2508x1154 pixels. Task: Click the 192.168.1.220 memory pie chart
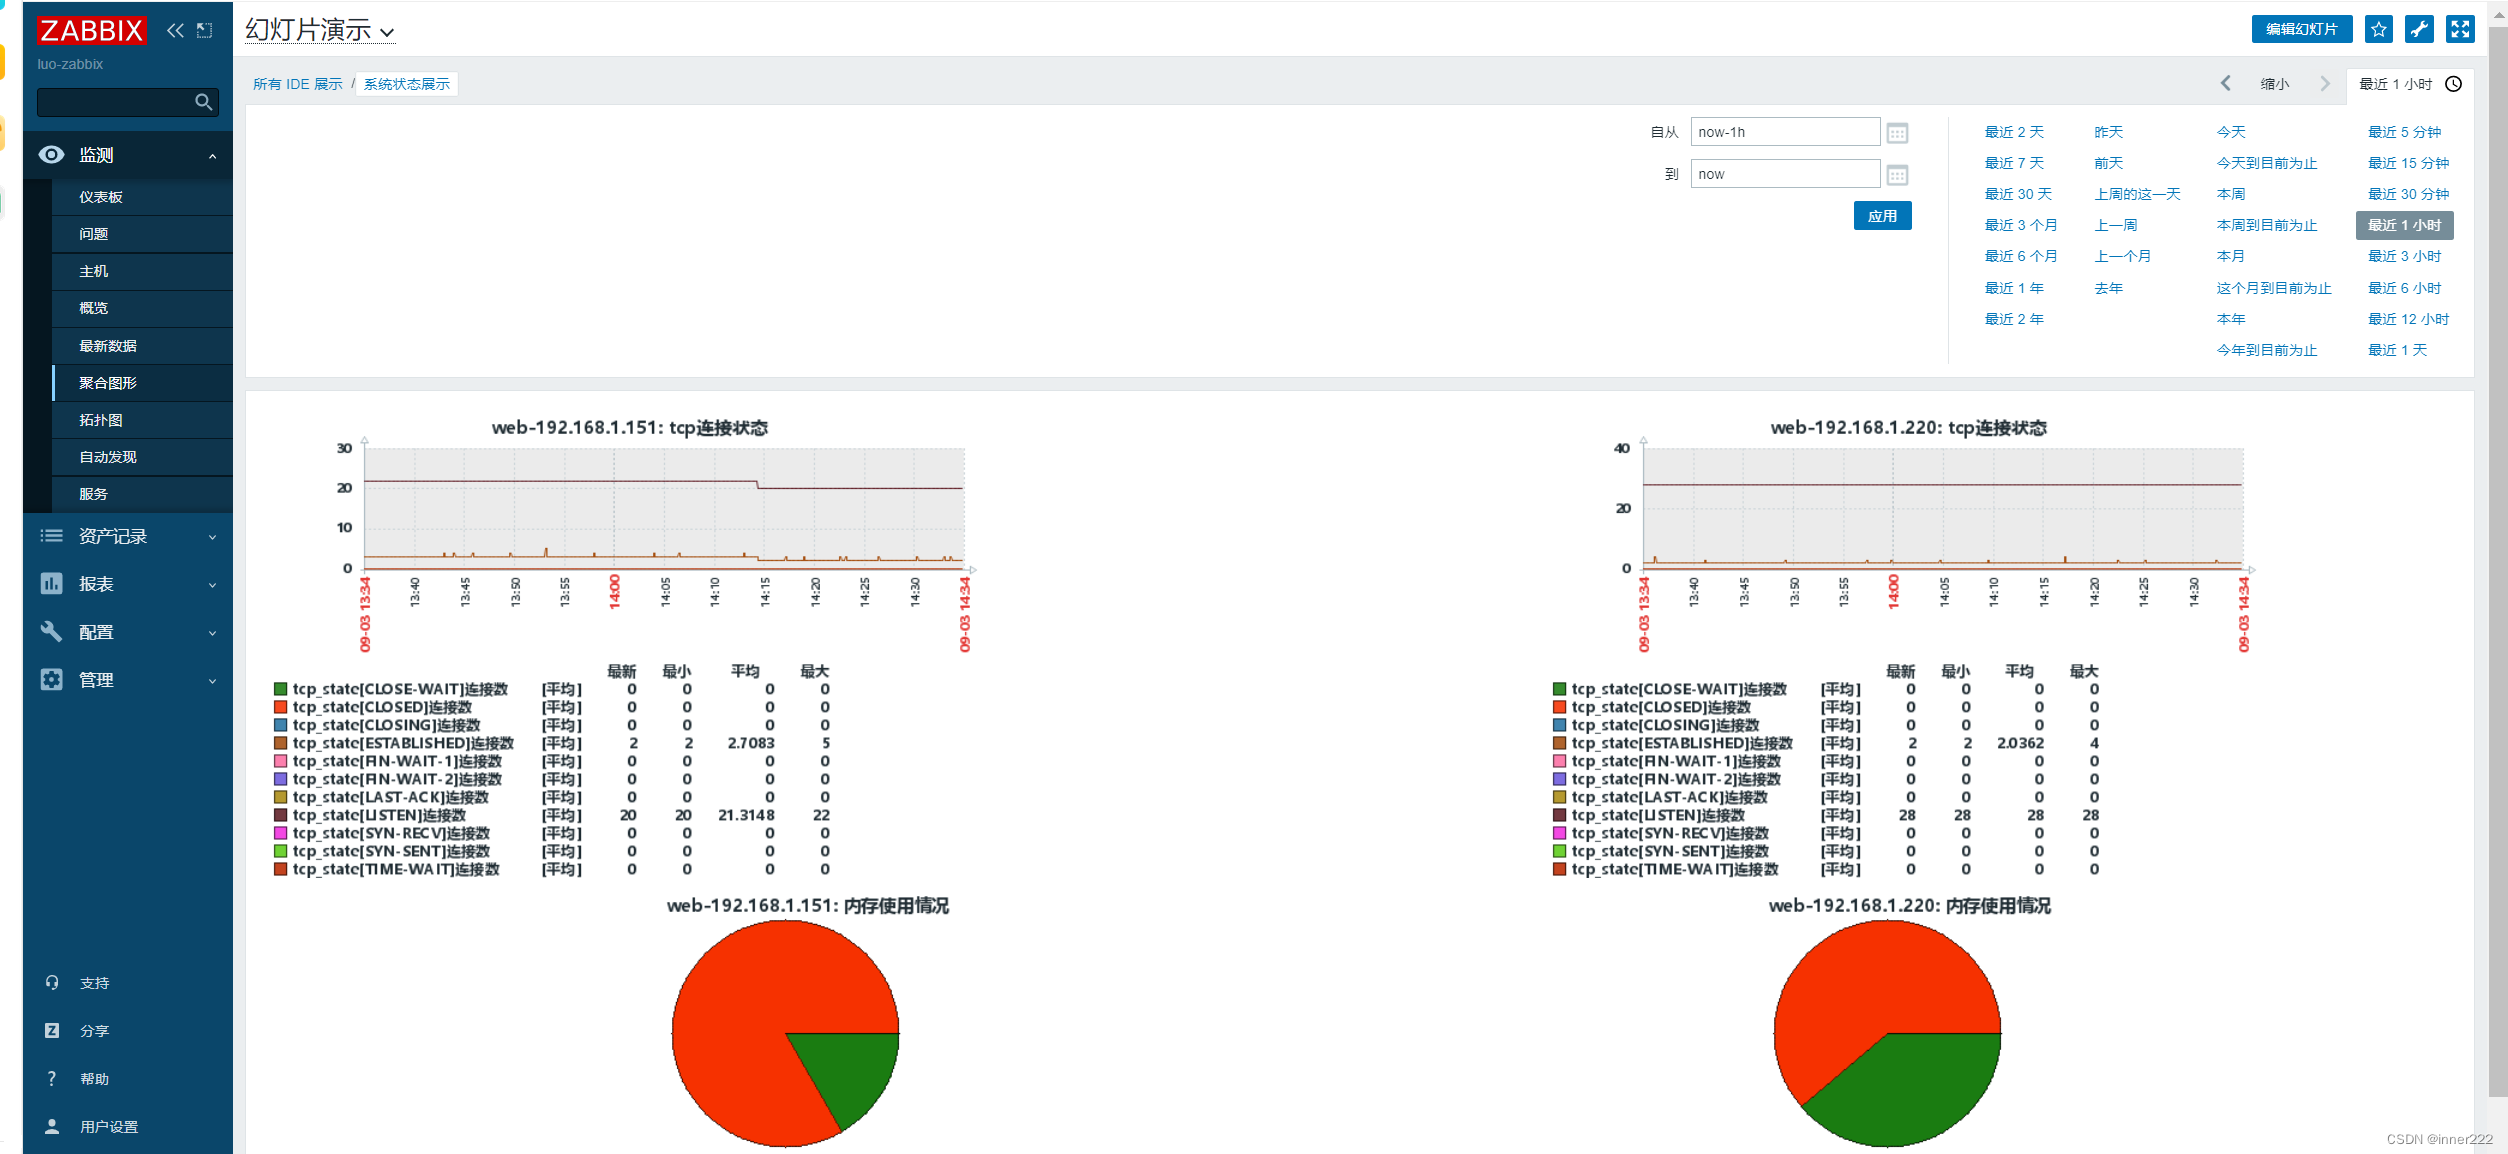pyautogui.click(x=1887, y=1033)
